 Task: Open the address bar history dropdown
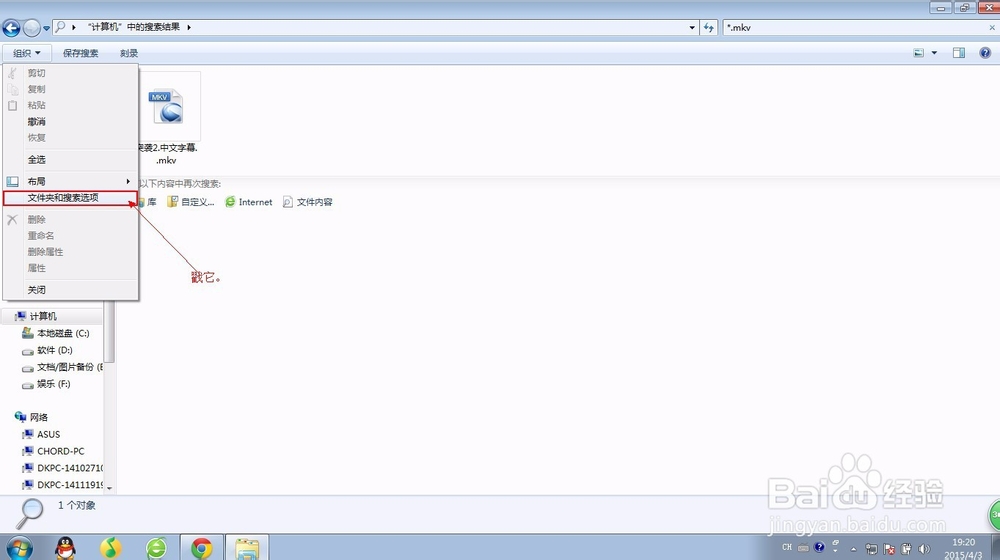pyautogui.click(x=692, y=27)
